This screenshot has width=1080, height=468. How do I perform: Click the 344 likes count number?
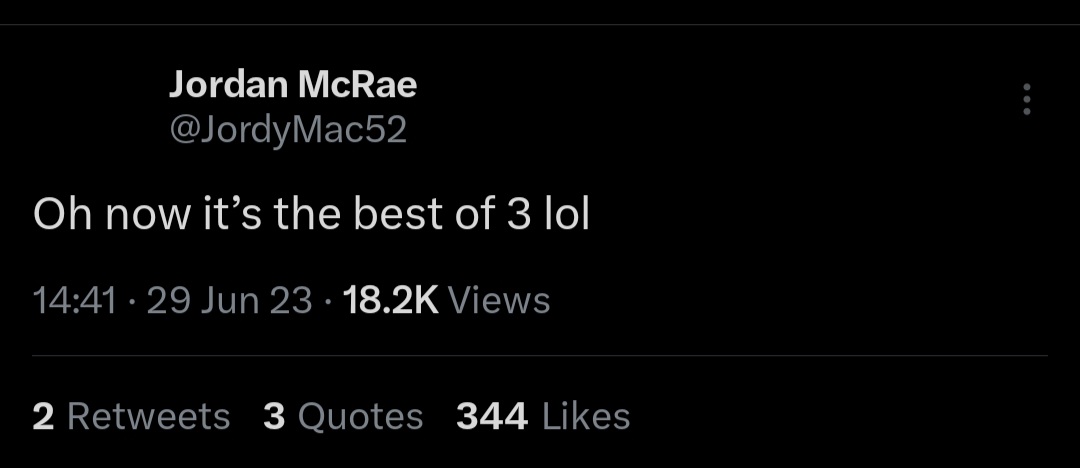coord(492,416)
